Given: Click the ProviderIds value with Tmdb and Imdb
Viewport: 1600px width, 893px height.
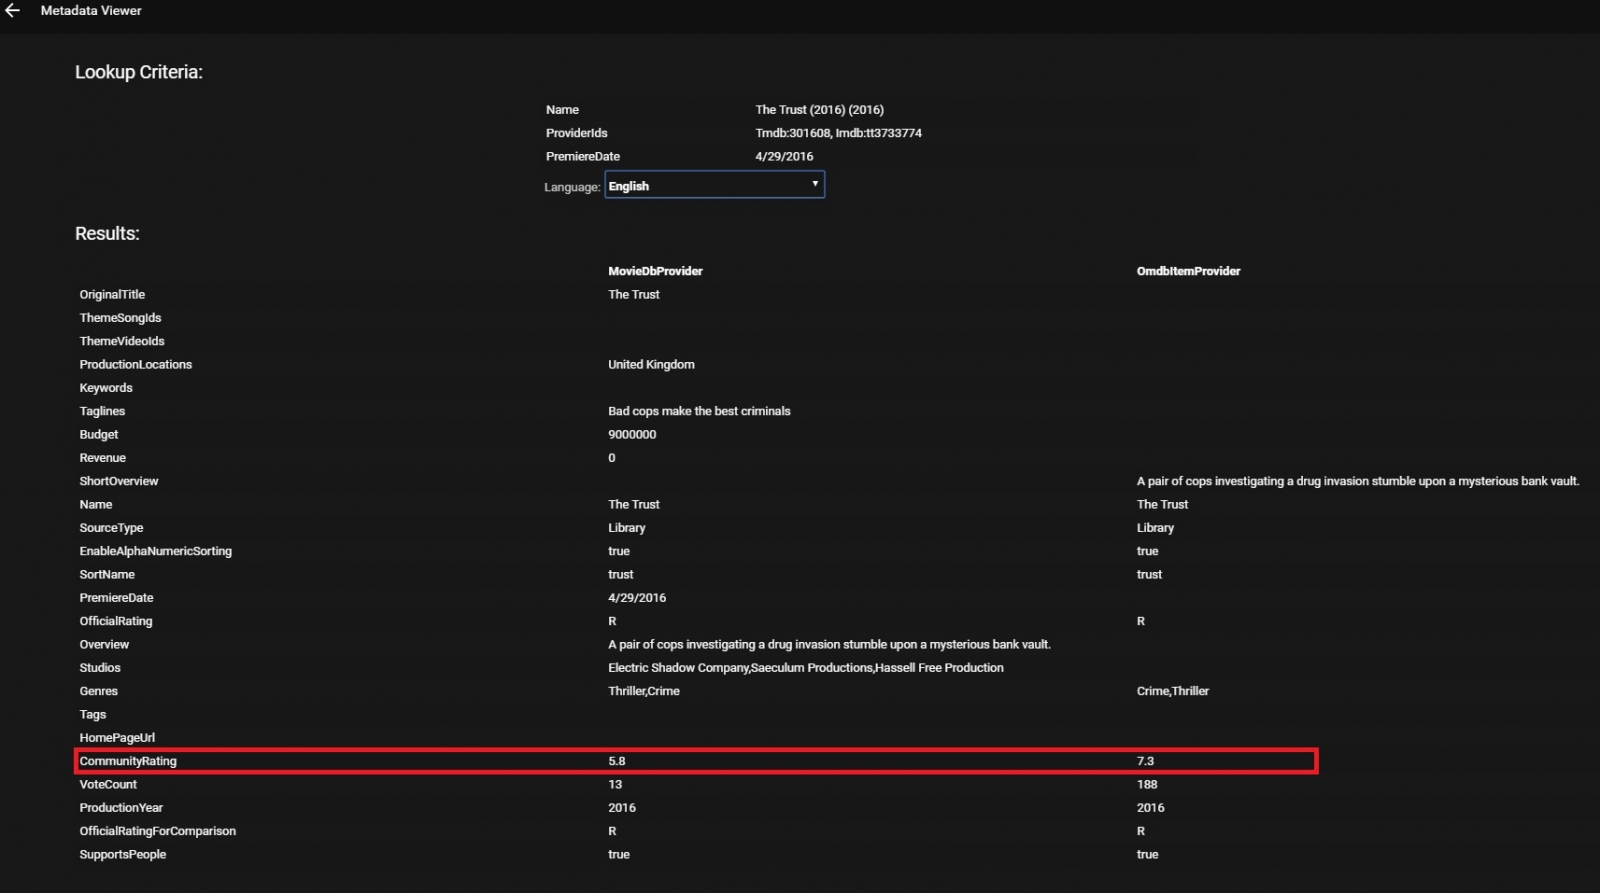Looking at the screenshot, I should [838, 133].
